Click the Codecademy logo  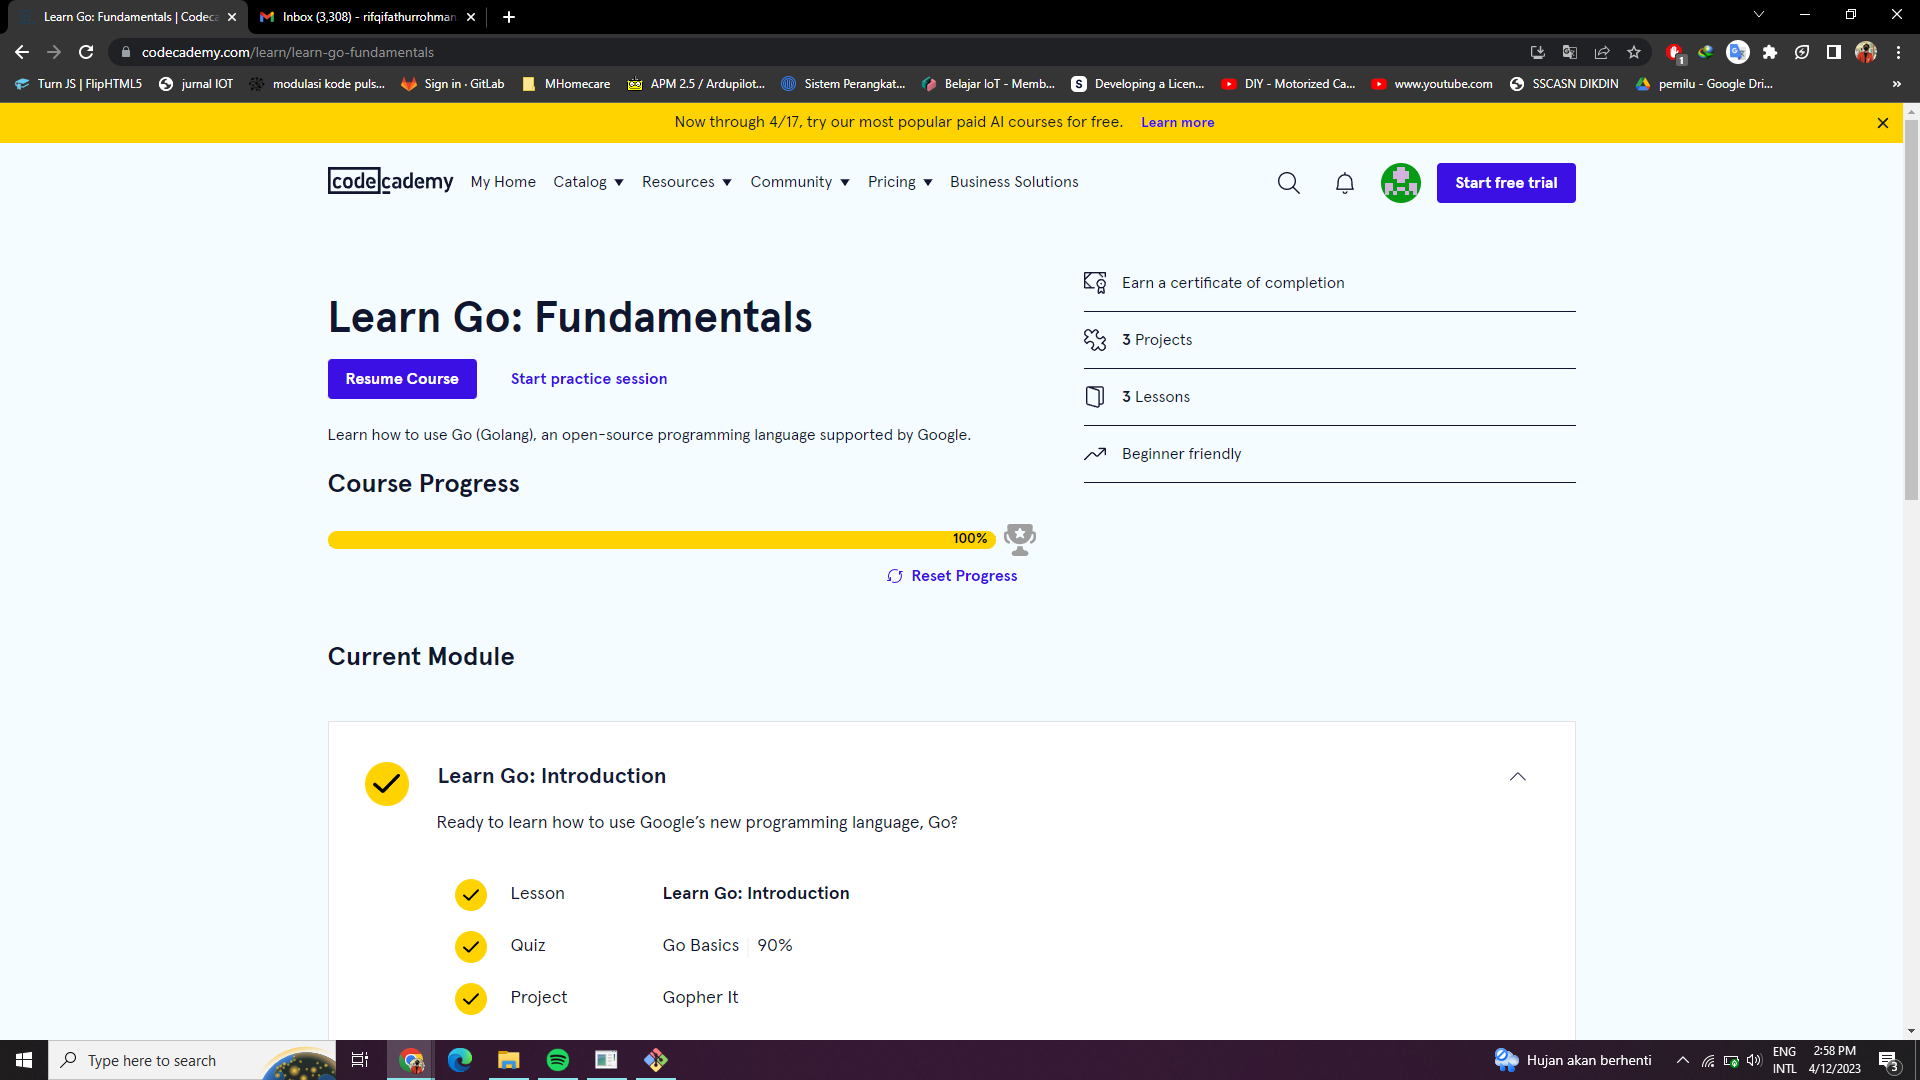(x=390, y=181)
